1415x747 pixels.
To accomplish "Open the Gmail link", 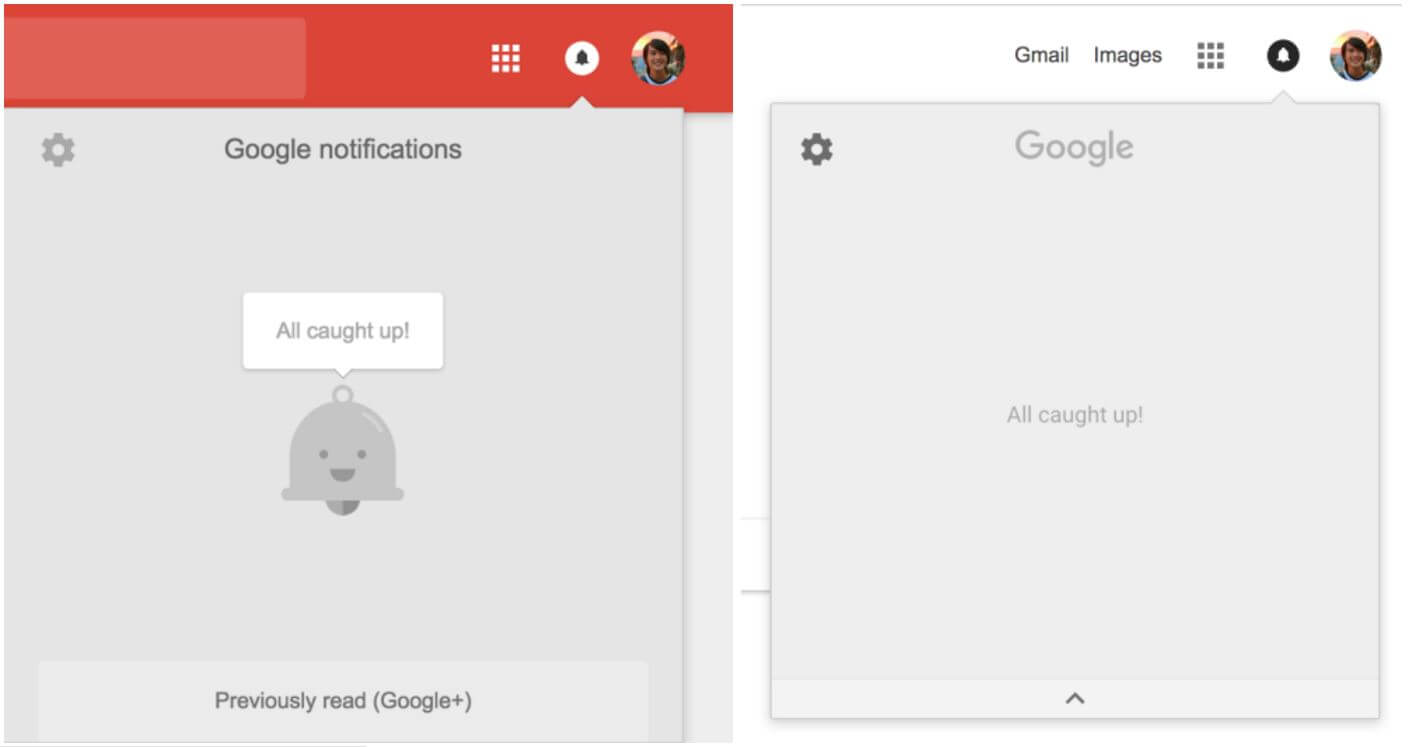I will tap(1041, 56).
